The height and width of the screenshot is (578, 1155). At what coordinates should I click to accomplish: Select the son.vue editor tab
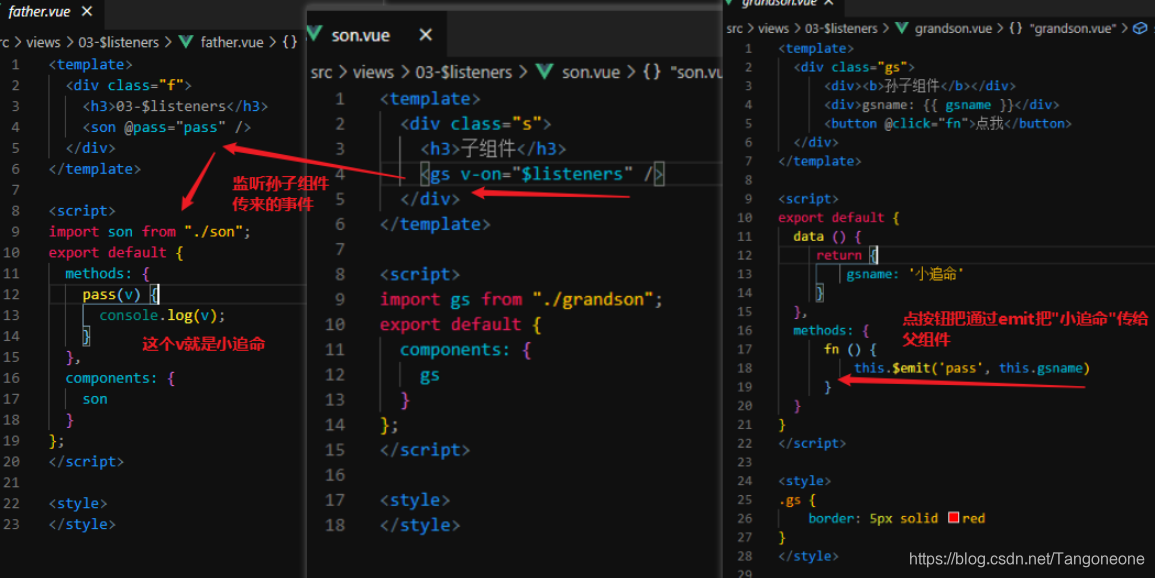point(360,35)
